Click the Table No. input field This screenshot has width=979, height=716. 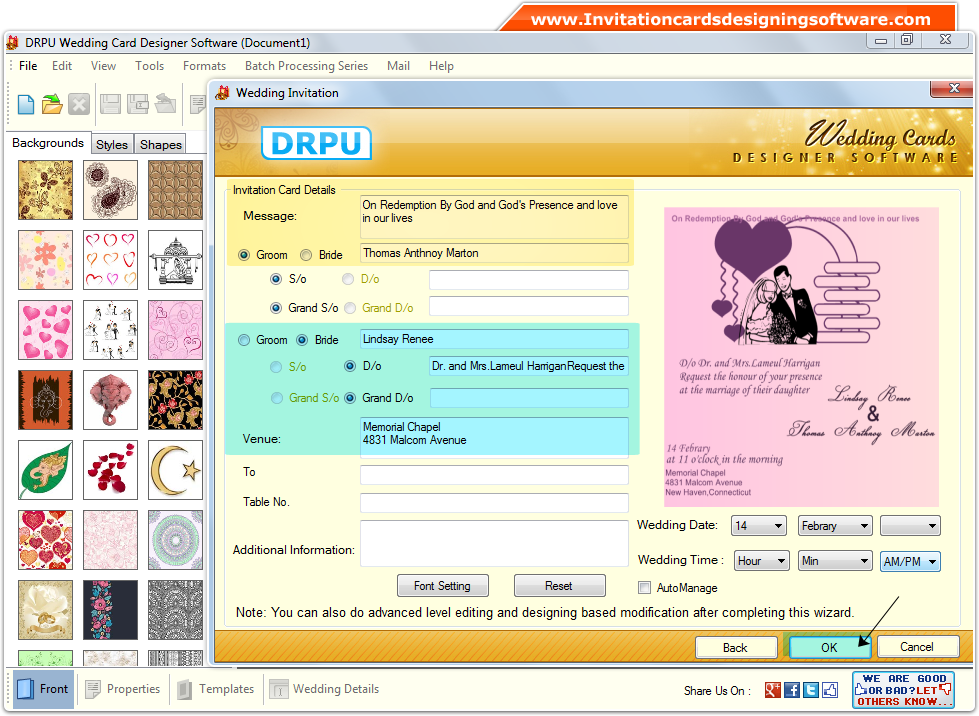[x=494, y=503]
